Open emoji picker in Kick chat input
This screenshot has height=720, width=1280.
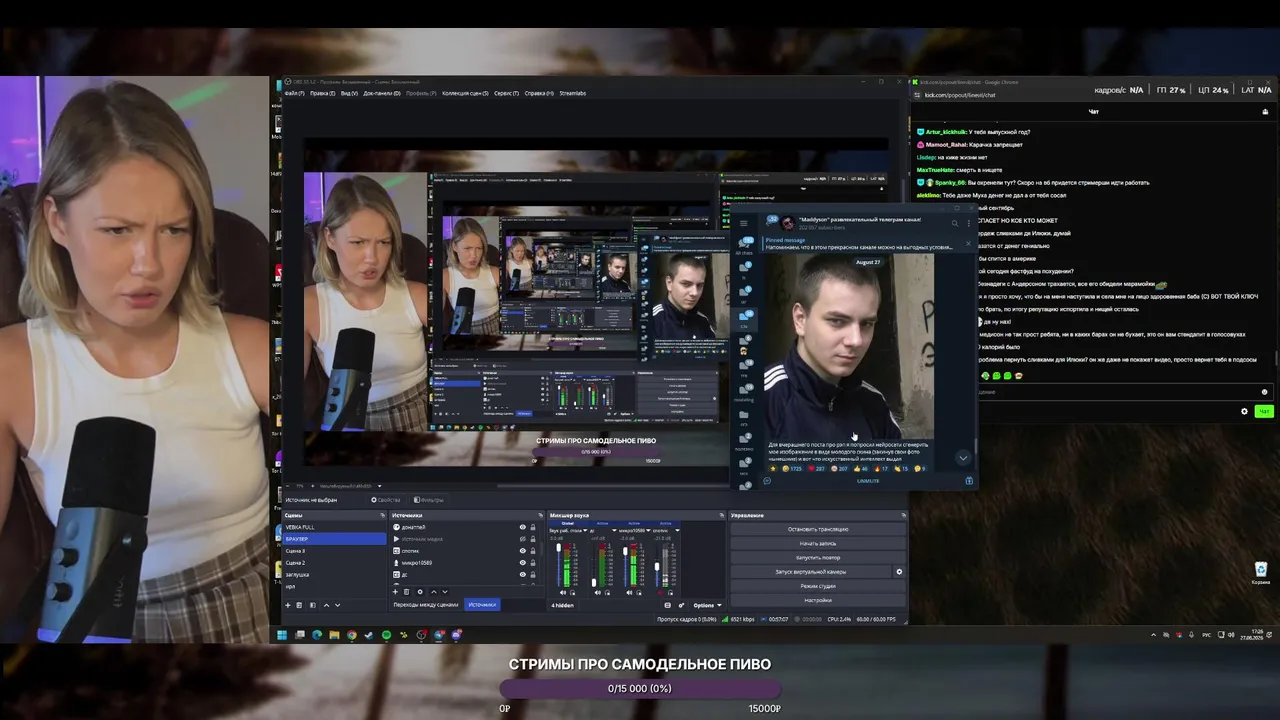(x=1265, y=392)
